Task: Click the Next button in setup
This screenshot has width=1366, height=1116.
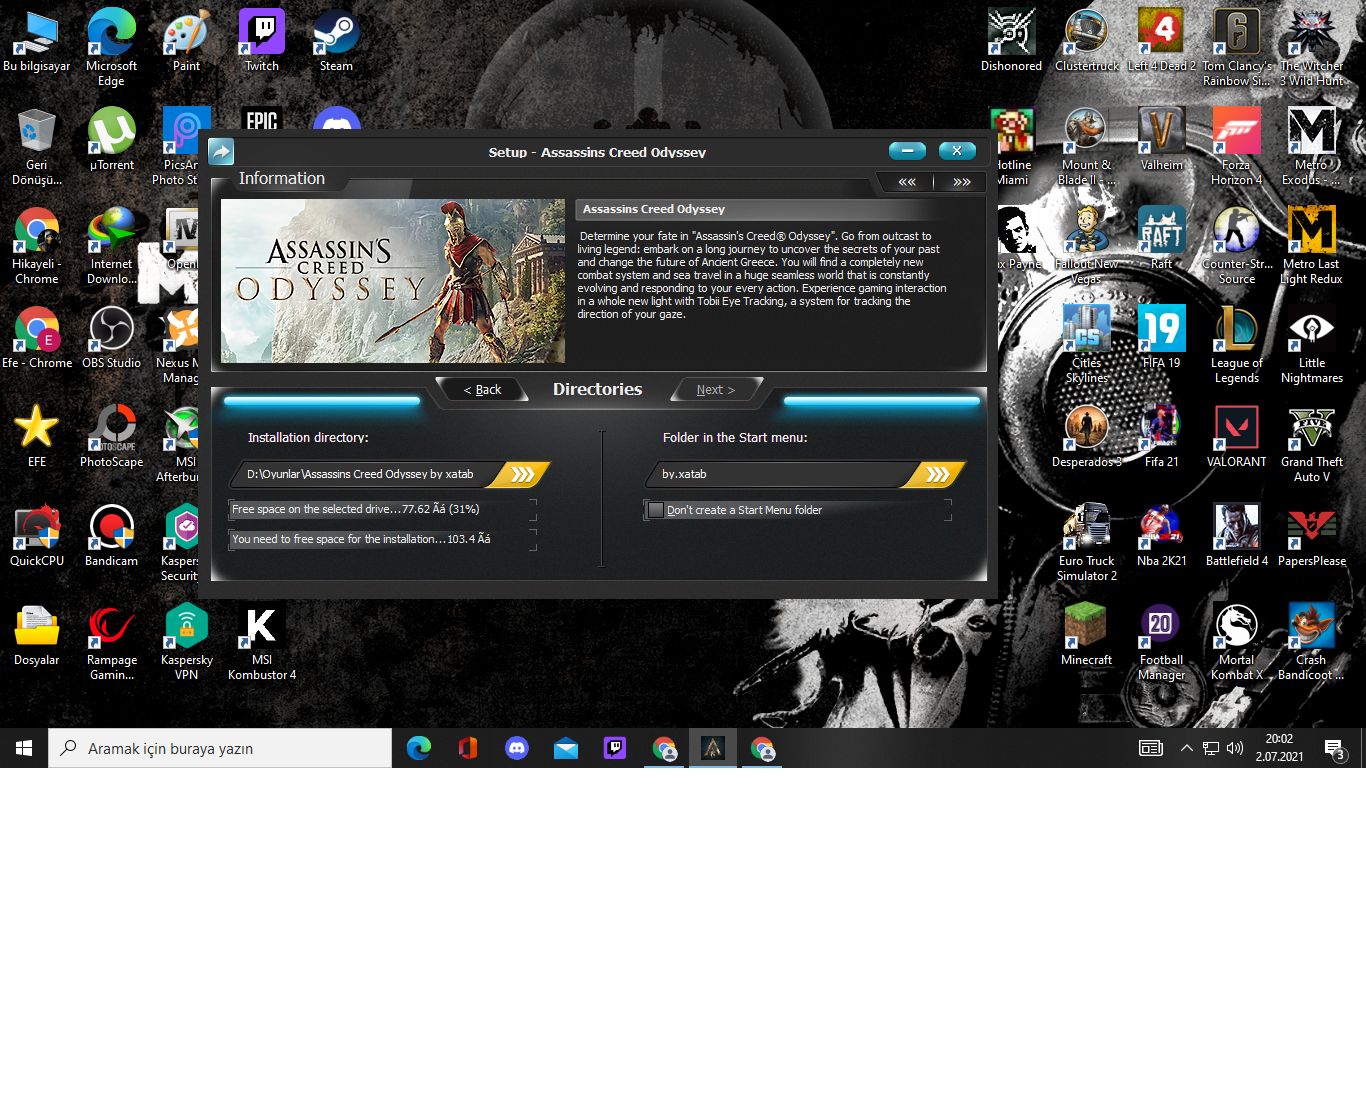Action: tap(716, 390)
